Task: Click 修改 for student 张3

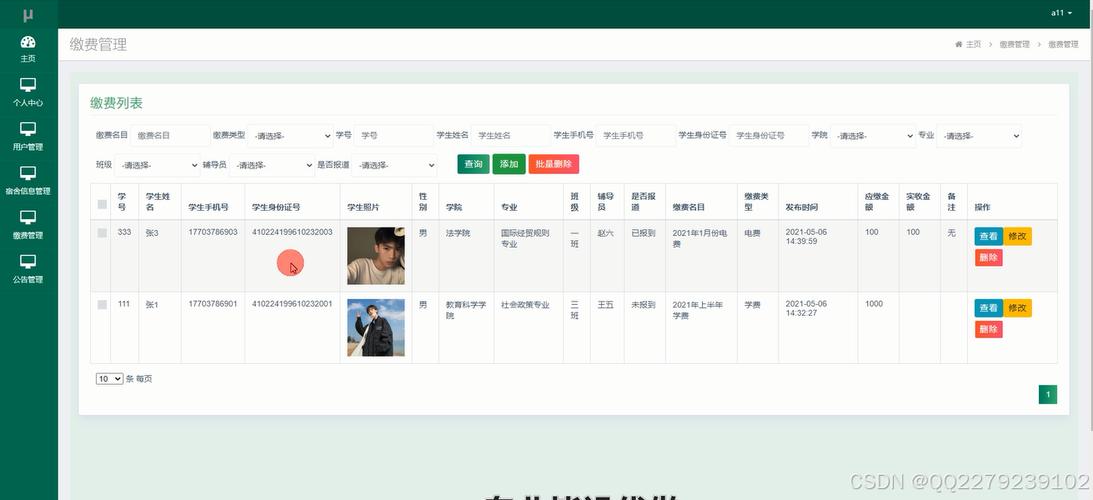Action: 1017,236
